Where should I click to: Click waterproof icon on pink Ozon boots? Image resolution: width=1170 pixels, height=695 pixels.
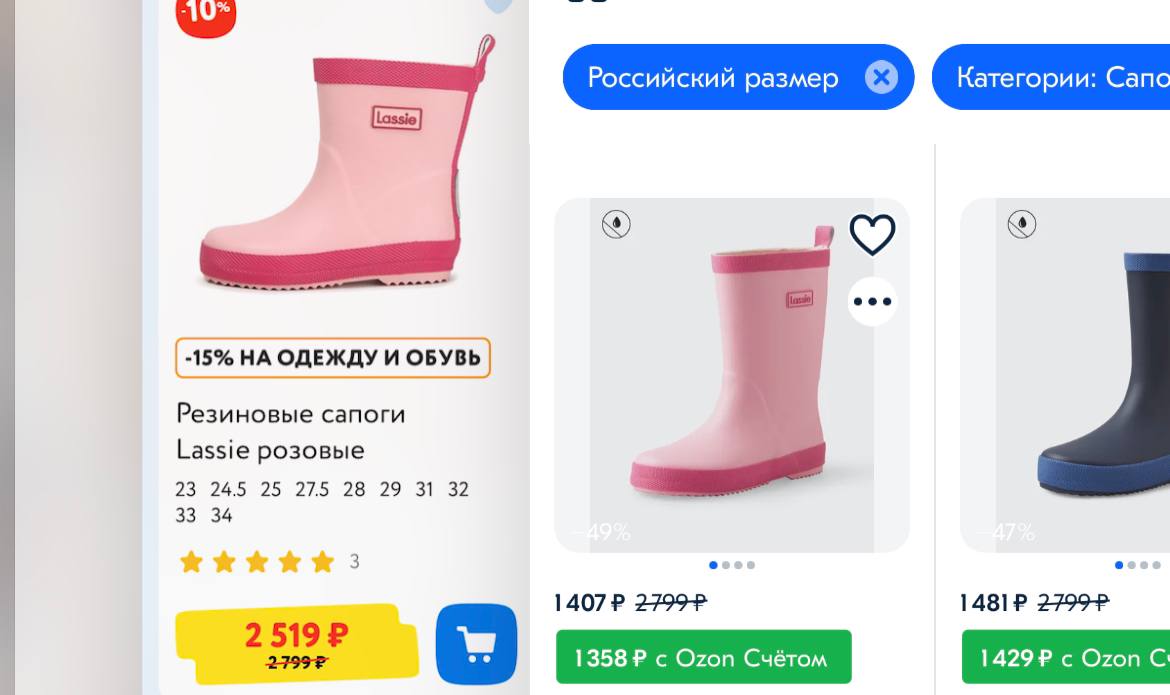tap(616, 225)
